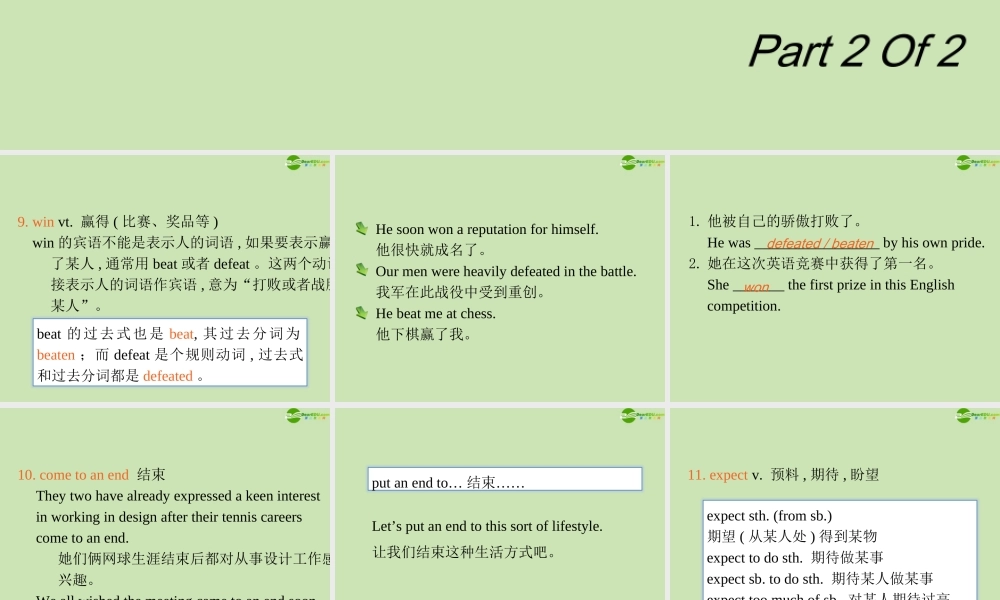
Task: Click the logo on the example sentences slide
Action: pos(643,163)
